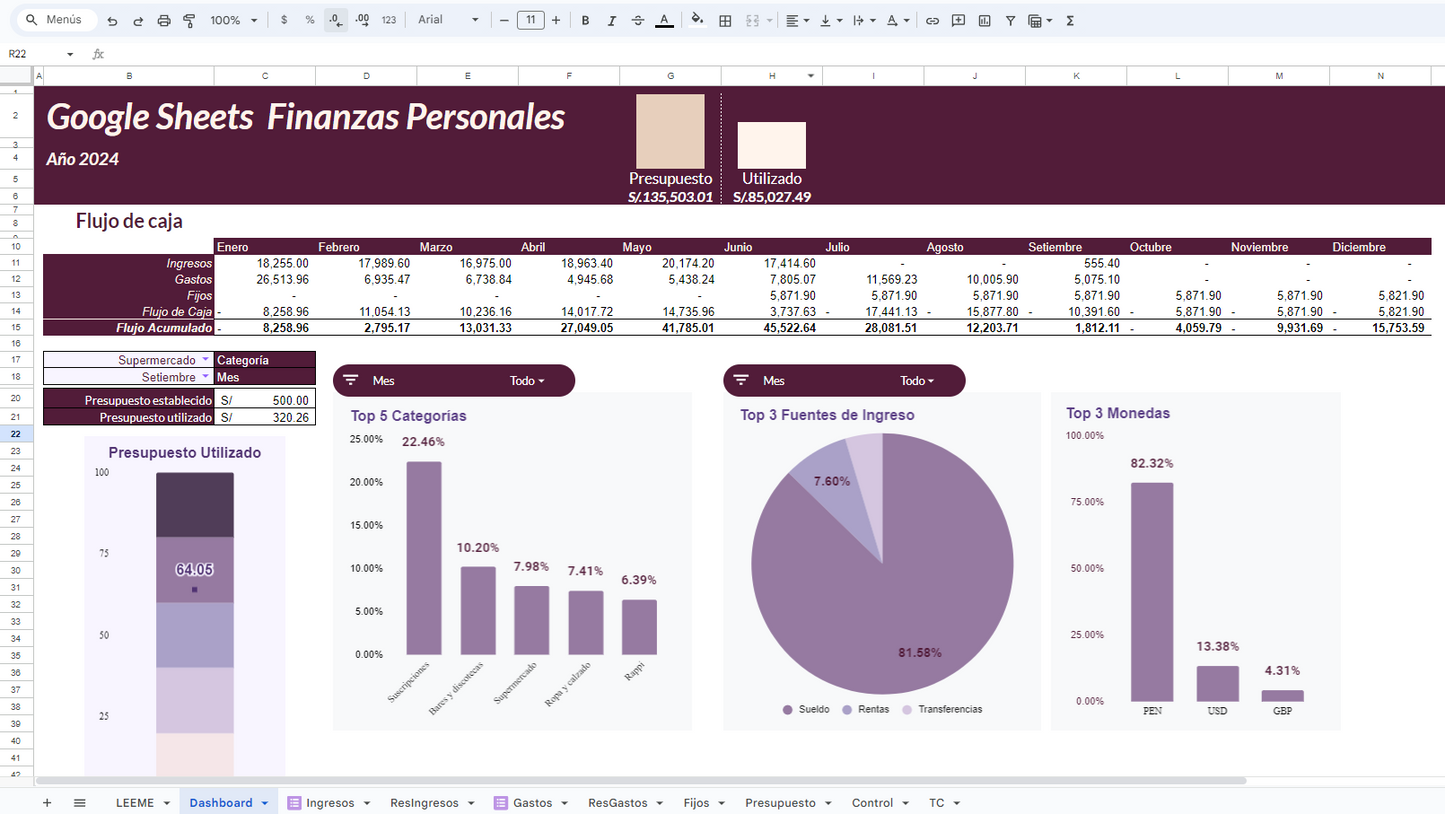Toggle bold formatting
1445x814 pixels.
click(585, 20)
